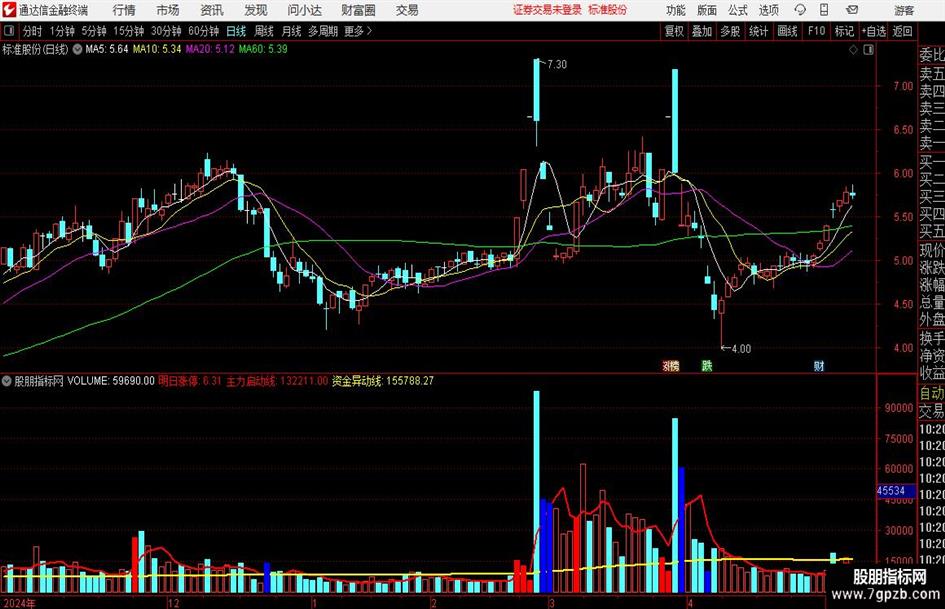Click the 返回 back button

902,31
